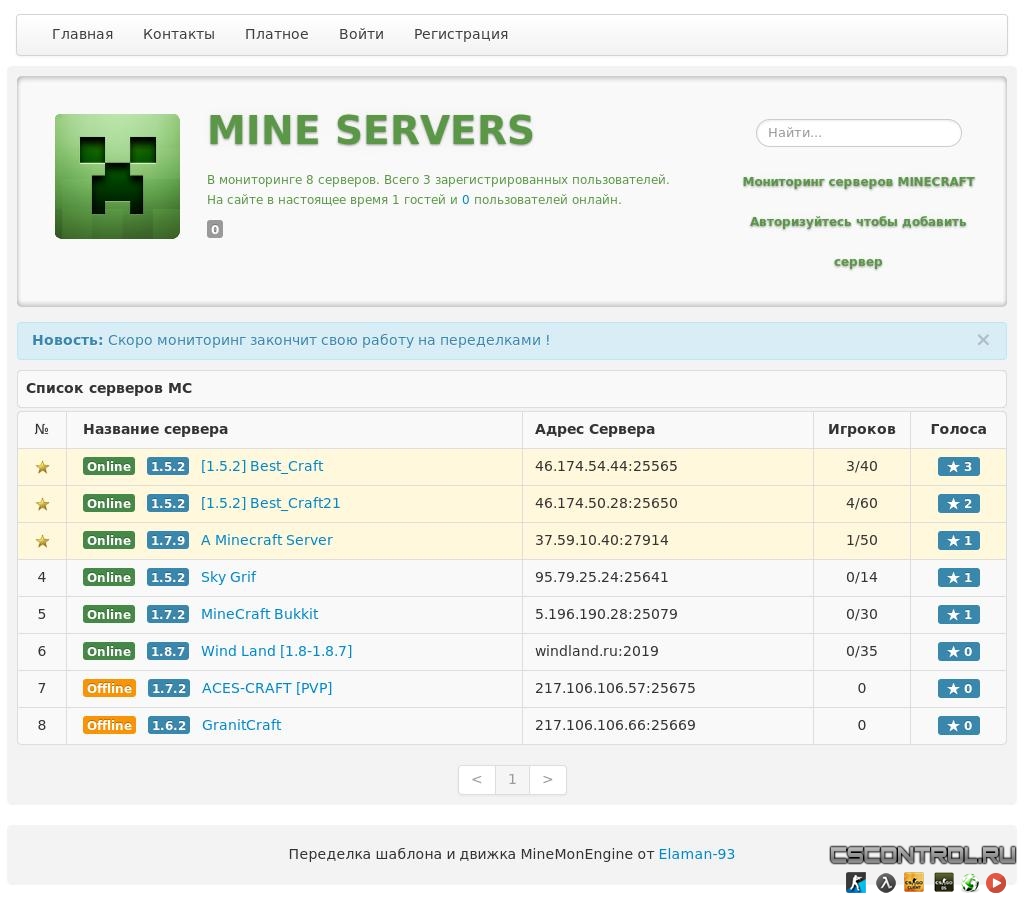Click the creeper face logo

pyautogui.click(x=117, y=176)
